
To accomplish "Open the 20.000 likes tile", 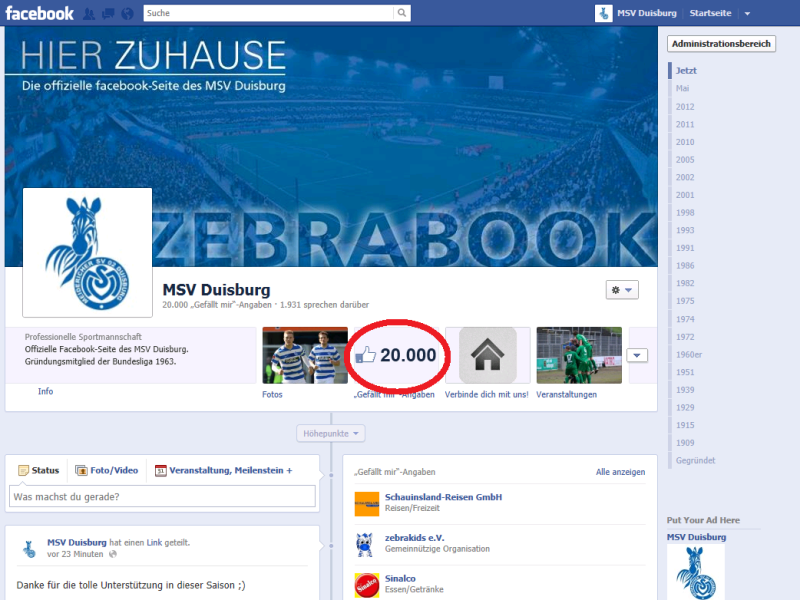I will [x=396, y=355].
